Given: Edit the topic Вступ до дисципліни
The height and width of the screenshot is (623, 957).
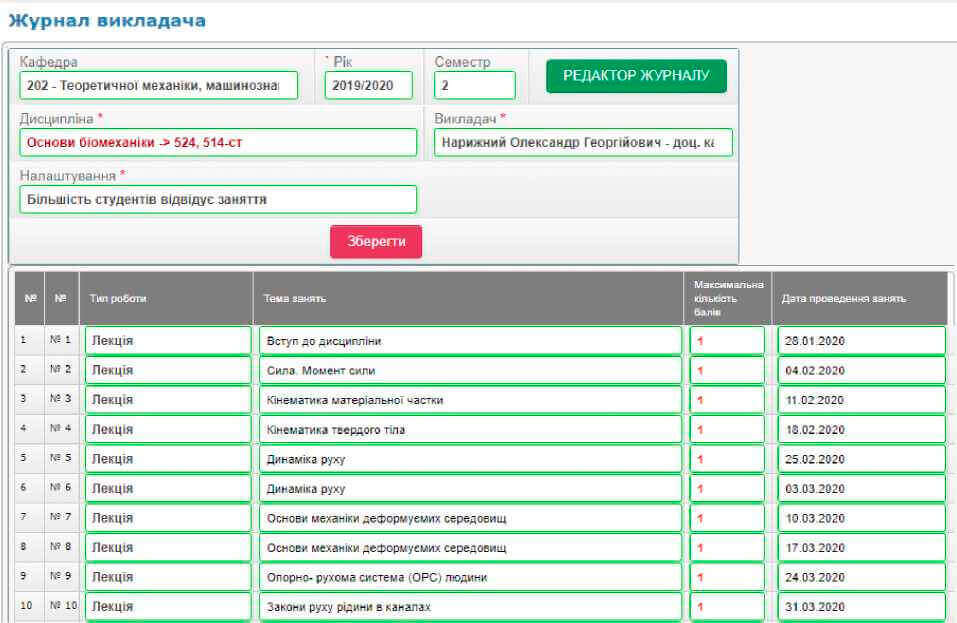Looking at the screenshot, I should (x=470, y=341).
